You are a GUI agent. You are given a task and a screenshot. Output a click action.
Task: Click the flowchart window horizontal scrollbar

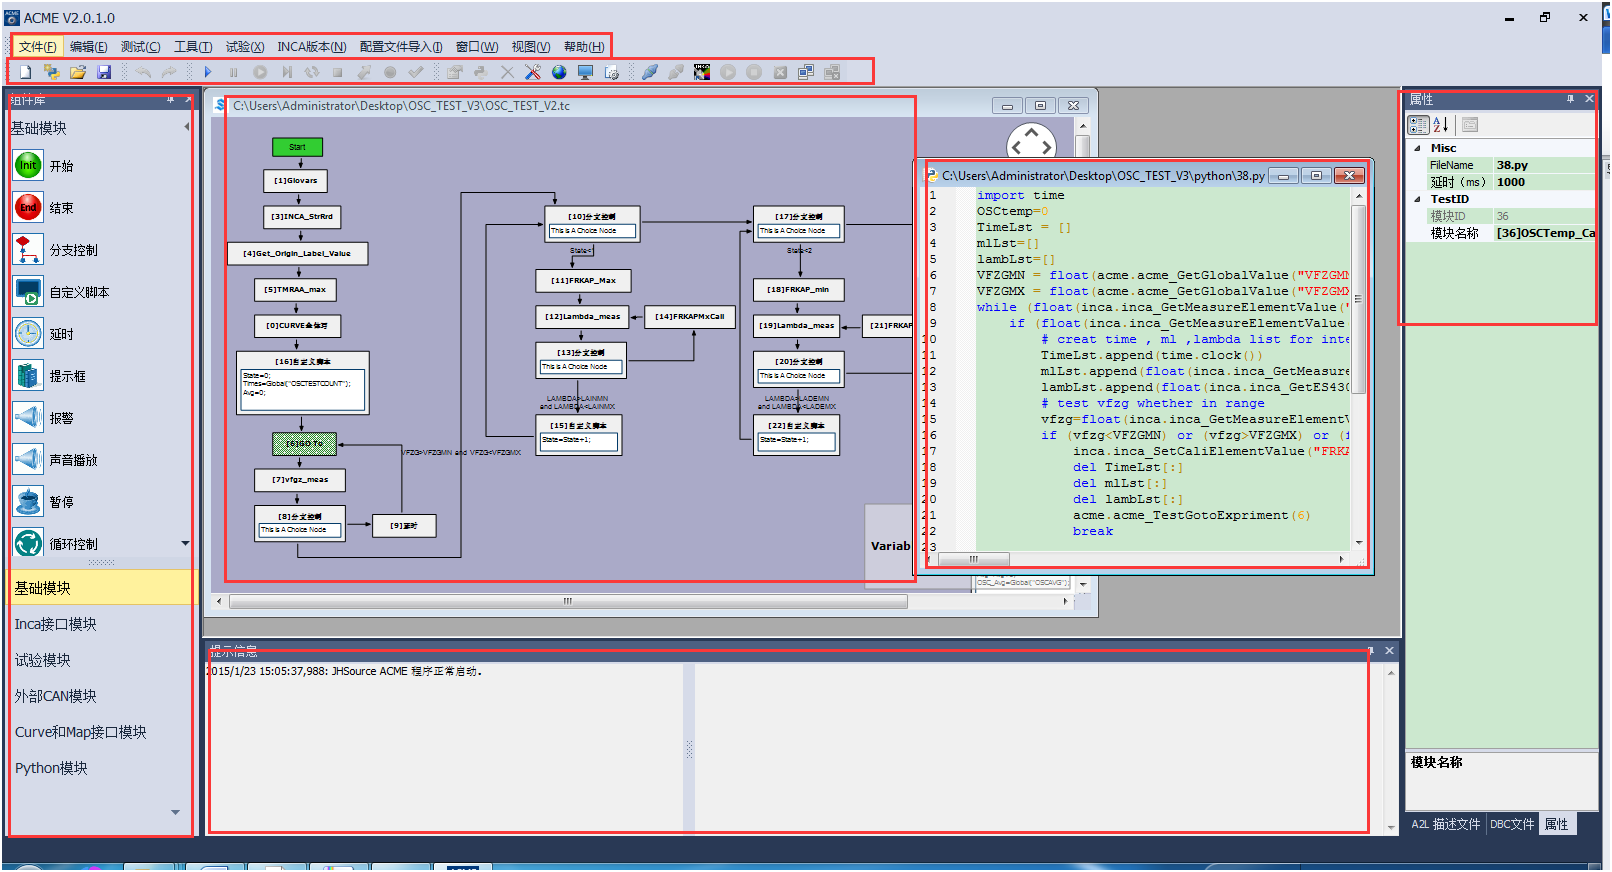568,602
